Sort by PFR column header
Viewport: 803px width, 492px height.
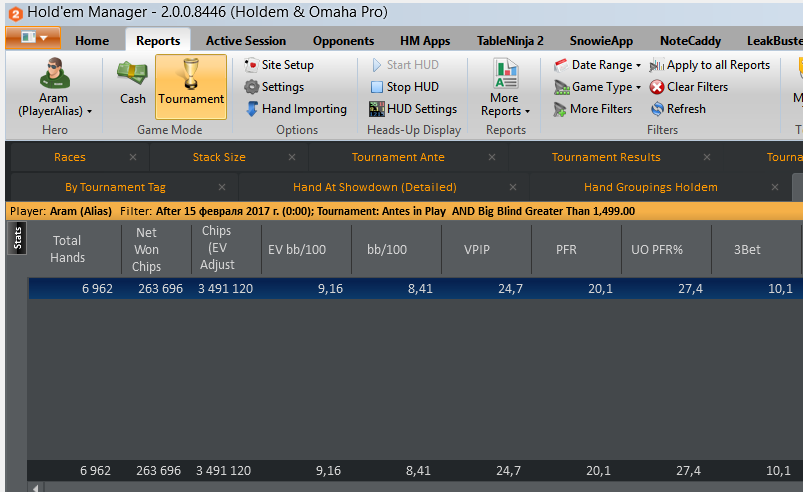pyautogui.click(x=566, y=249)
